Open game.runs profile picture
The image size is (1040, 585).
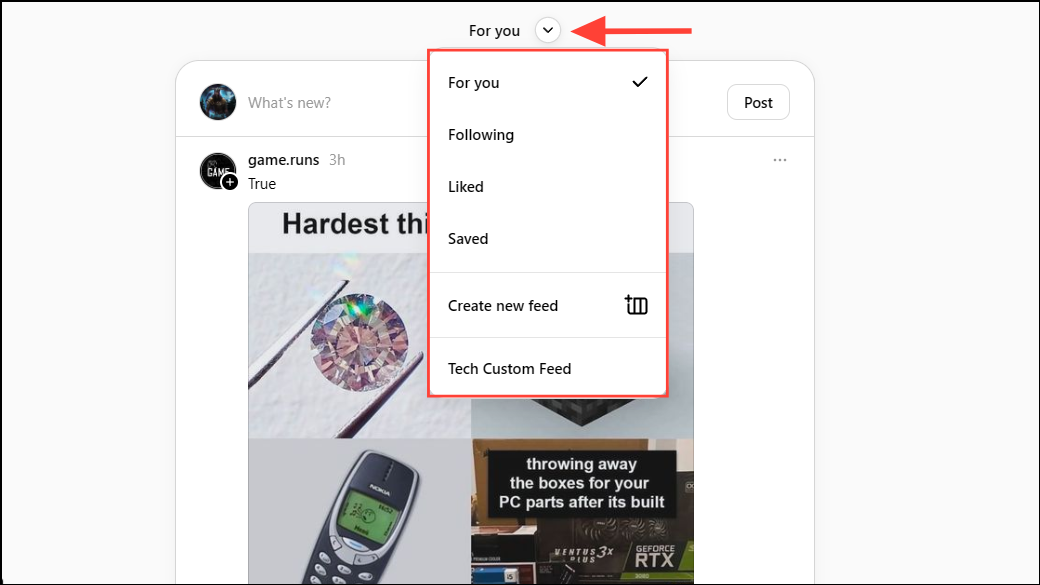(218, 171)
